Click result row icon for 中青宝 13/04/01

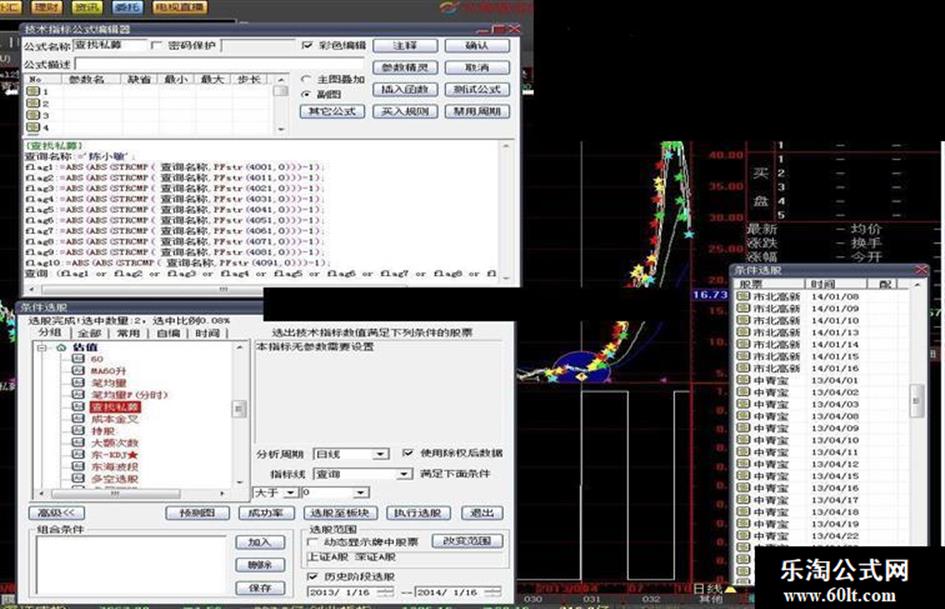(743, 381)
